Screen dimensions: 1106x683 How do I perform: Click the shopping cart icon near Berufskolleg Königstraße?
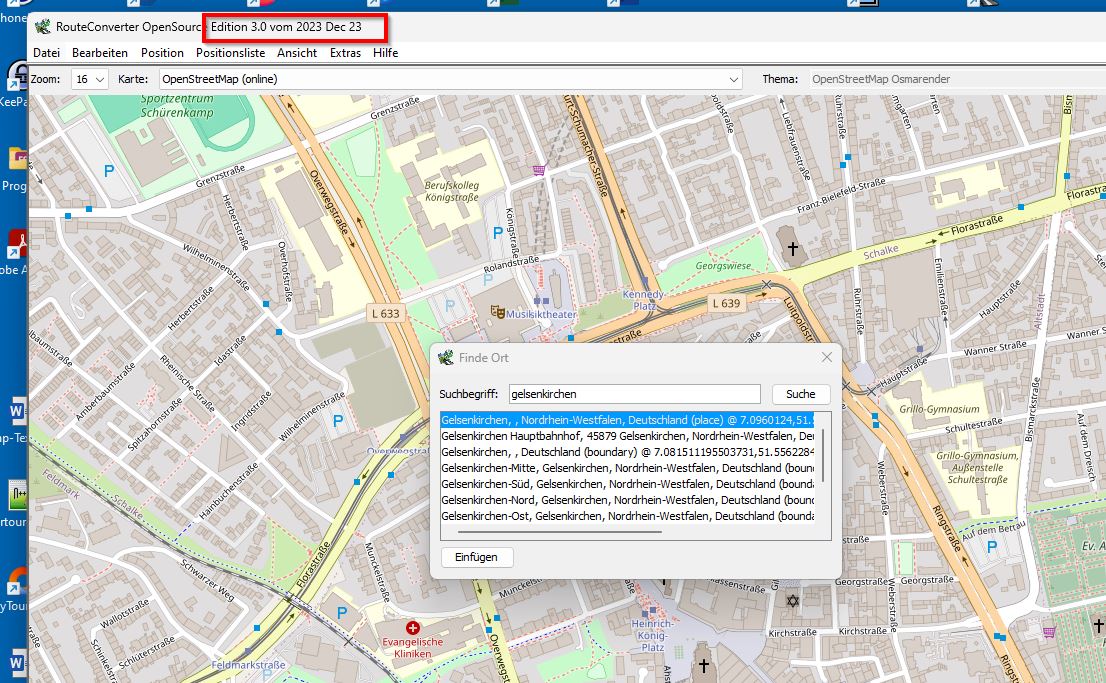[541, 170]
